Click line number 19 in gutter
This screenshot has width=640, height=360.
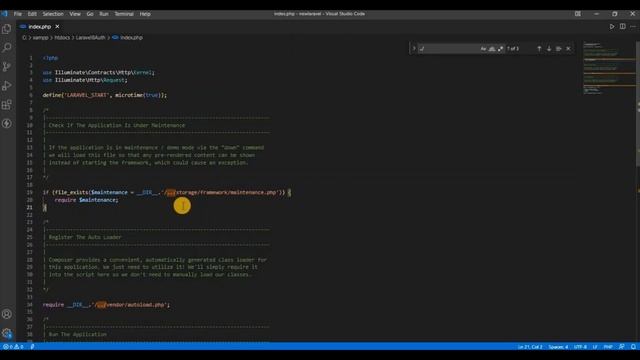click(30, 193)
